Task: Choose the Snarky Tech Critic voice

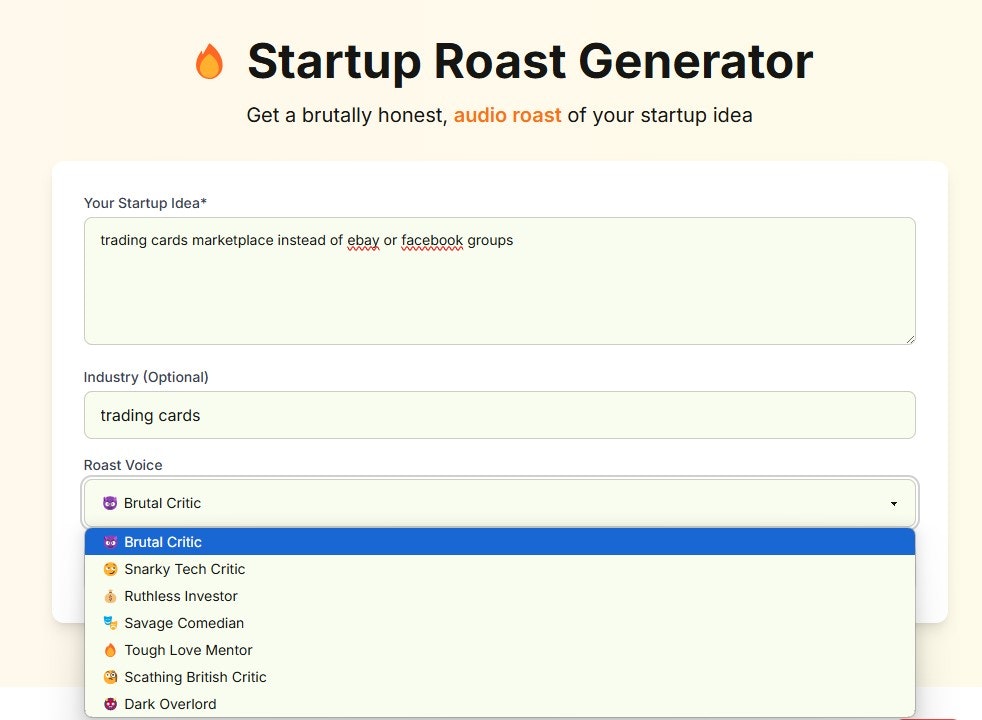Action: tap(500, 568)
